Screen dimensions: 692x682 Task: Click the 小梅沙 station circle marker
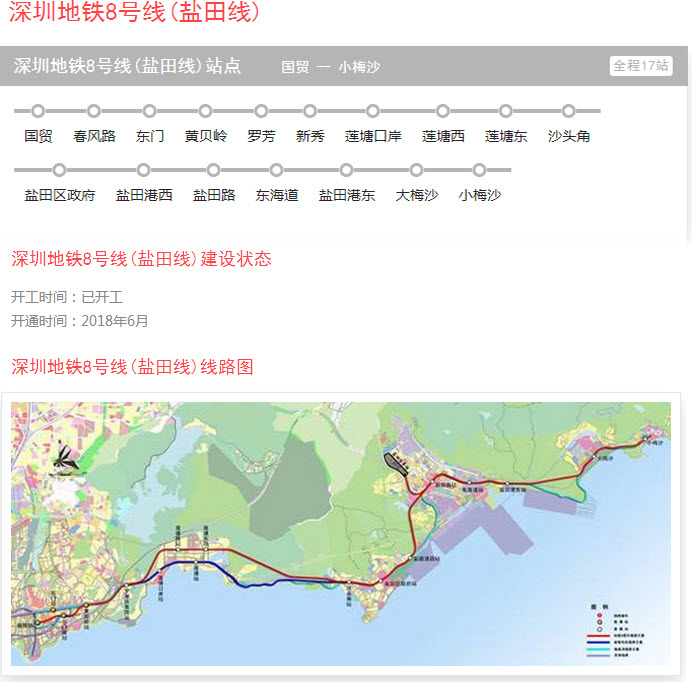click(479, 170)
